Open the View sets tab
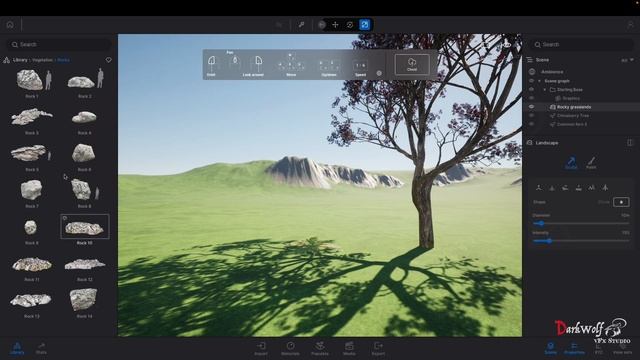This screenshot has height=360, width=640. click(x=622, y=348)
